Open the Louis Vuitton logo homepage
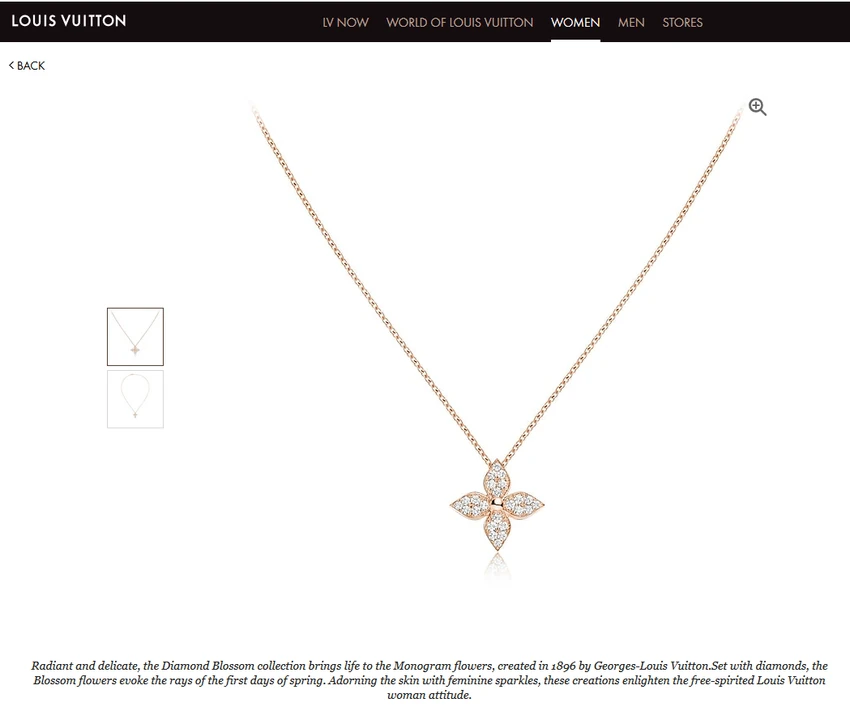The image size is (850, 728). (69, 21)
